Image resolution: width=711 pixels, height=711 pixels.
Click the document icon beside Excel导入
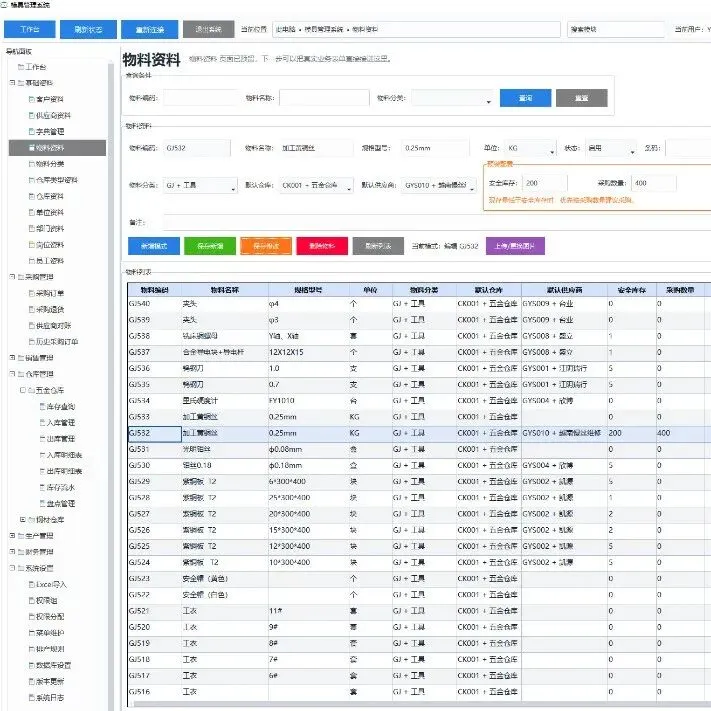(31, 584)
